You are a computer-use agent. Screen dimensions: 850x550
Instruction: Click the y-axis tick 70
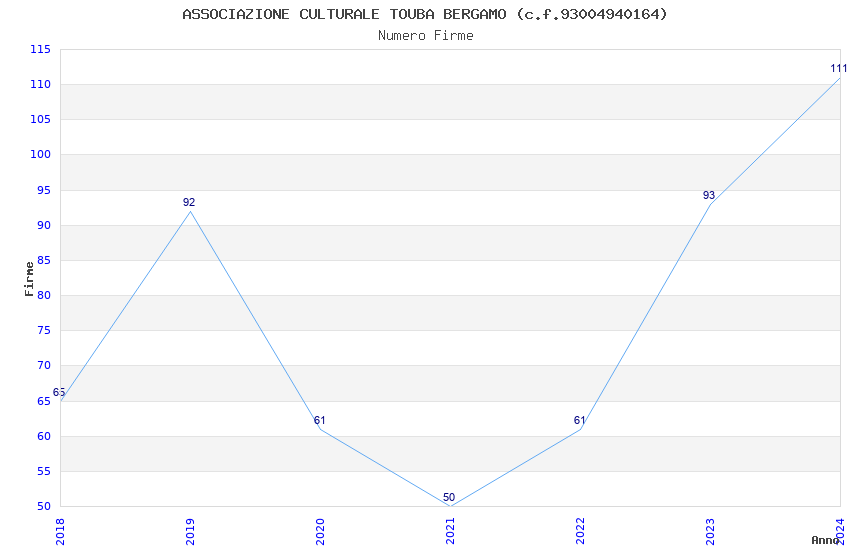click(44, 365)
